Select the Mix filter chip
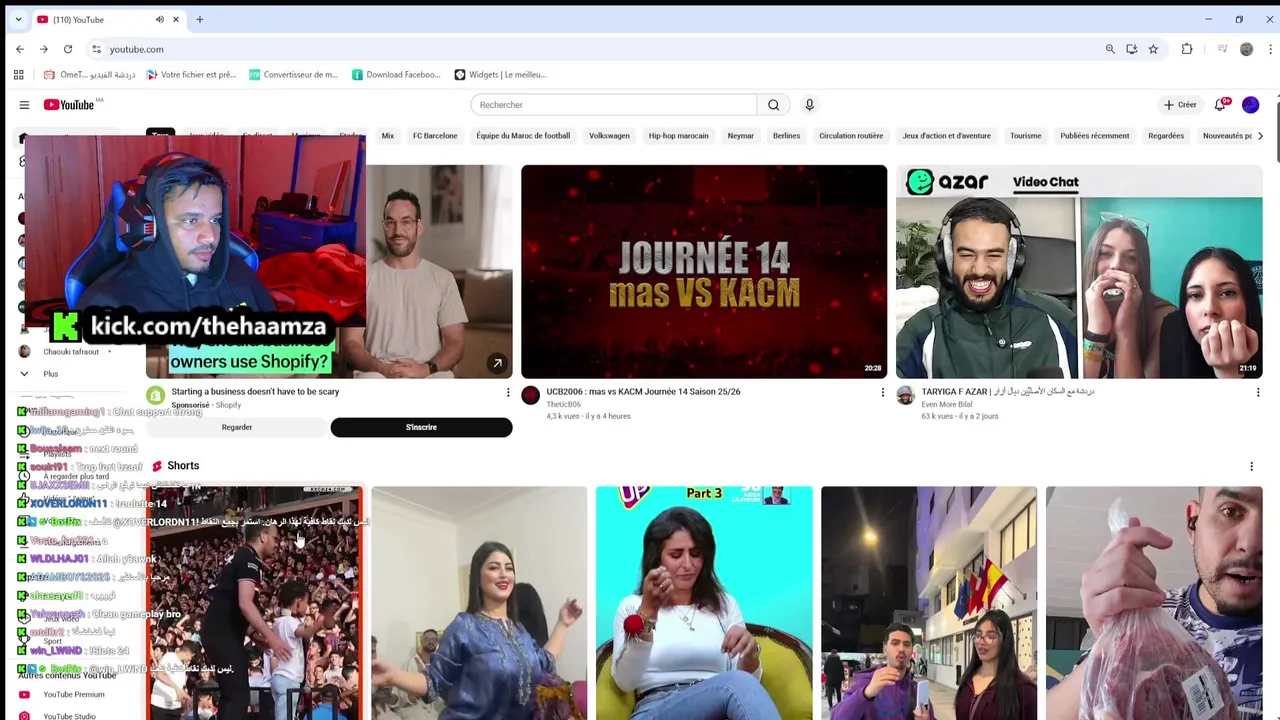Viewport: 1280px width, 720px height. (x=387, y=136)
